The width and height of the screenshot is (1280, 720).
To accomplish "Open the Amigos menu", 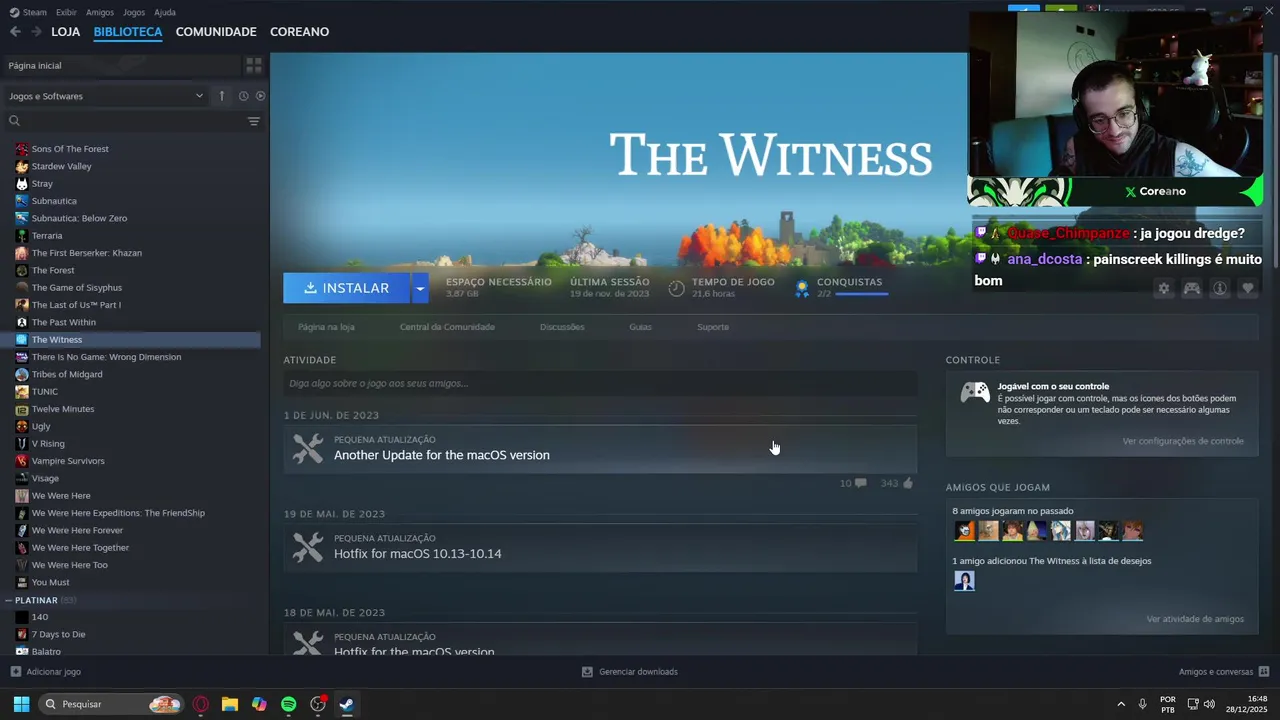I will (x=100, y=12).
